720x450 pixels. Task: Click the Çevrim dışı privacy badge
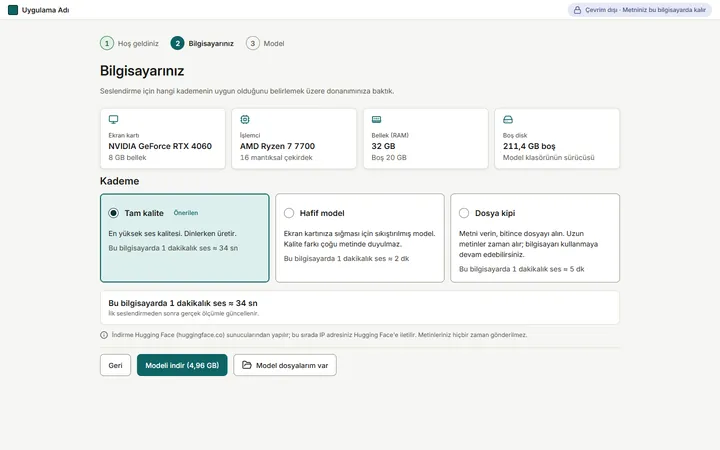640,10
